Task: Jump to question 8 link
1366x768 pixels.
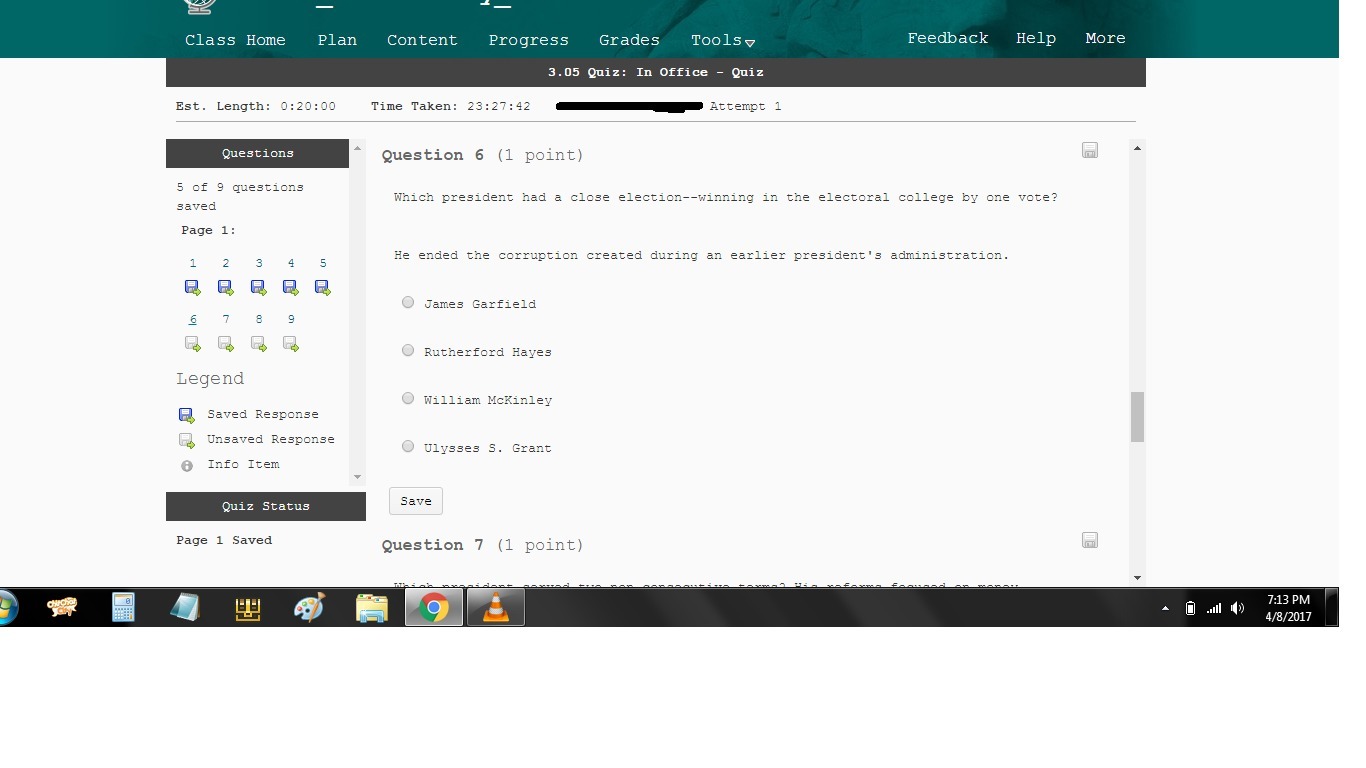Action: tap(259, 319)
